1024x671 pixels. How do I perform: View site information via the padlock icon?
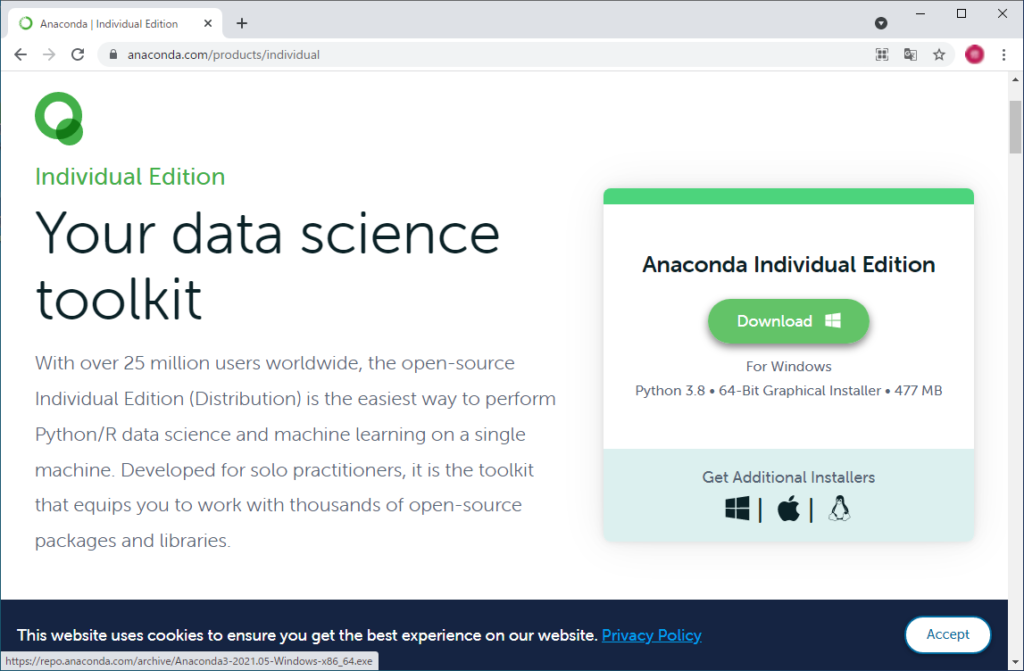click(113, 55)
